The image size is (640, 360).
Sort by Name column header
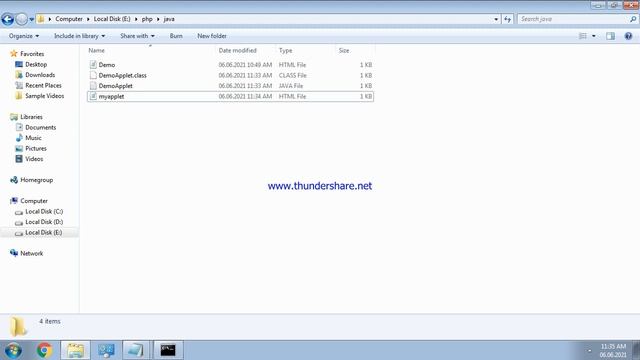96,50
